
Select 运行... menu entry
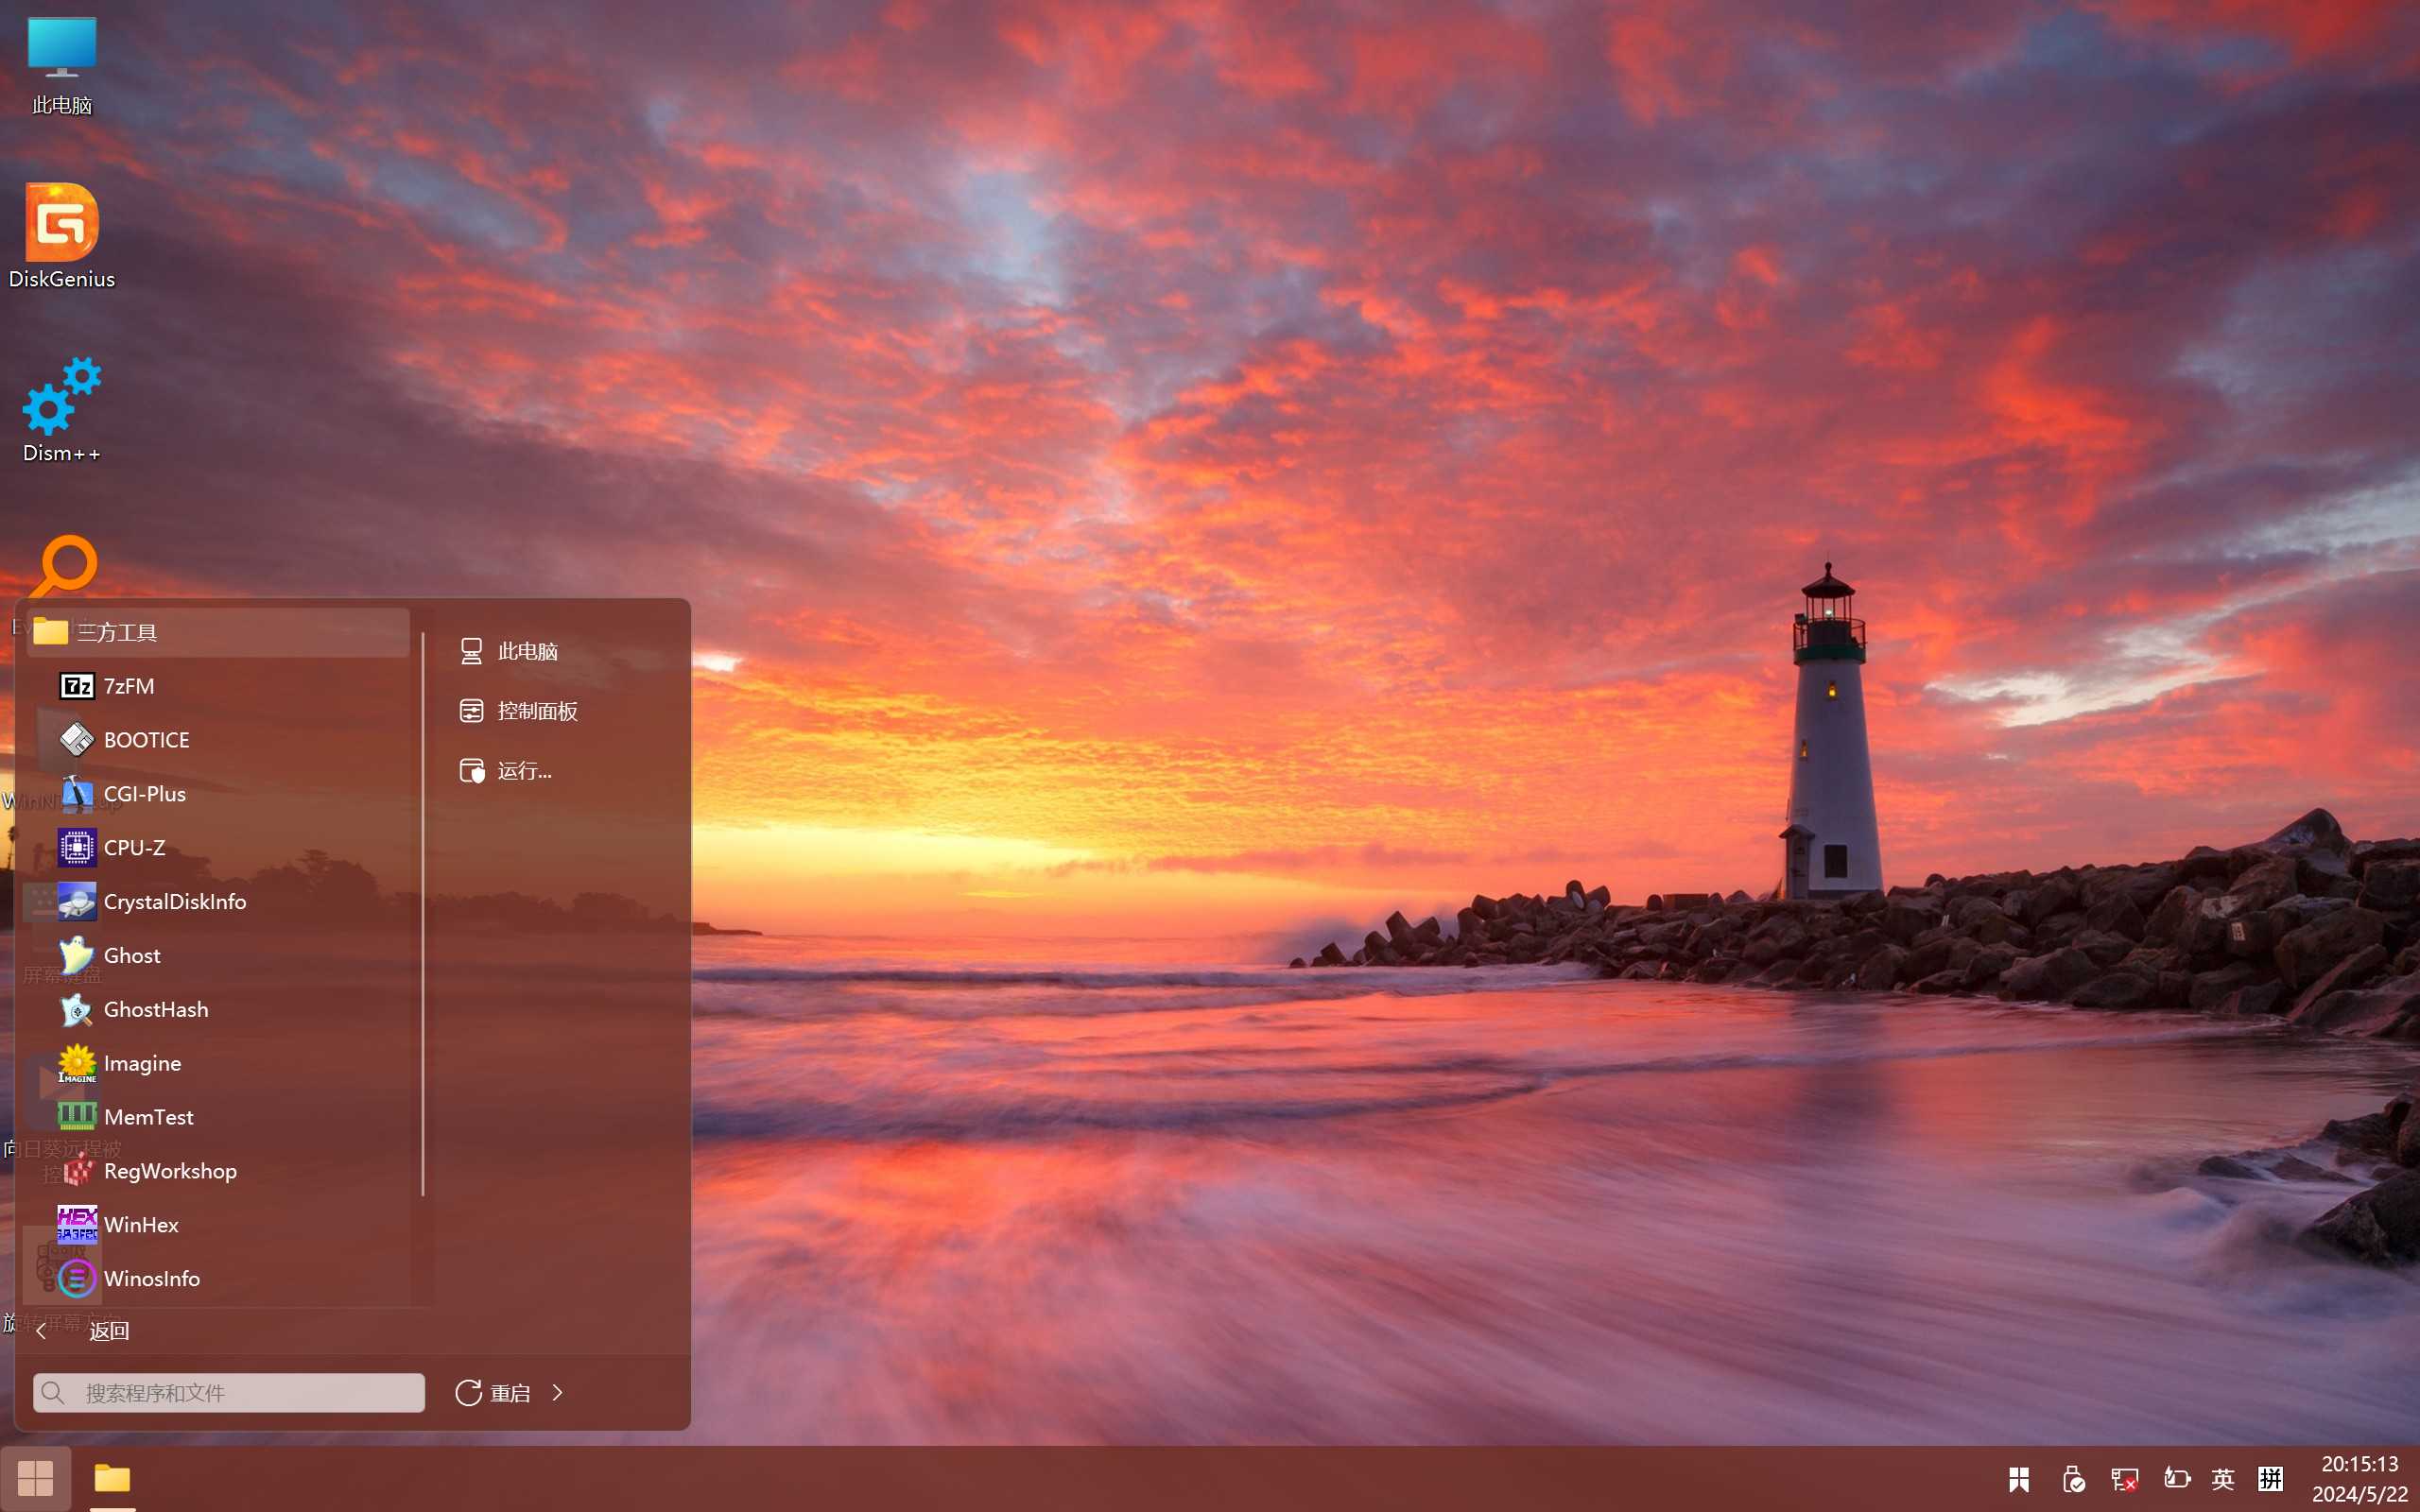pyautogui.click(x=523, y=771)
